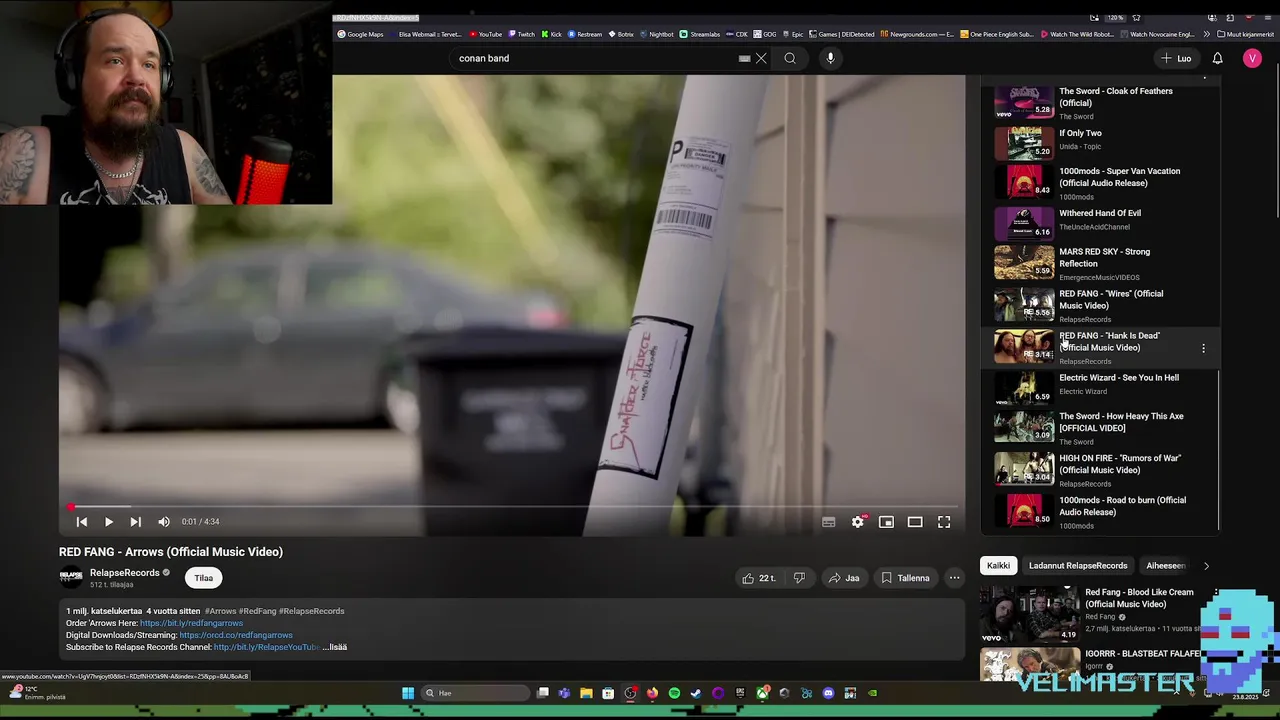Toggle the video subtitles button

tap(828, 522)
